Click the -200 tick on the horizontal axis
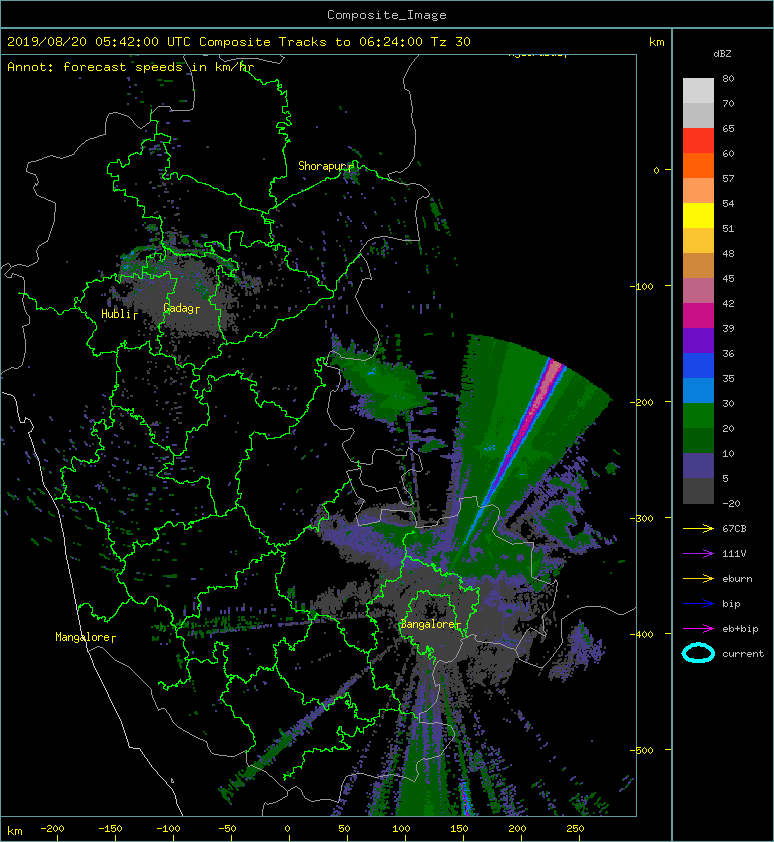 (x=52, y=829)
